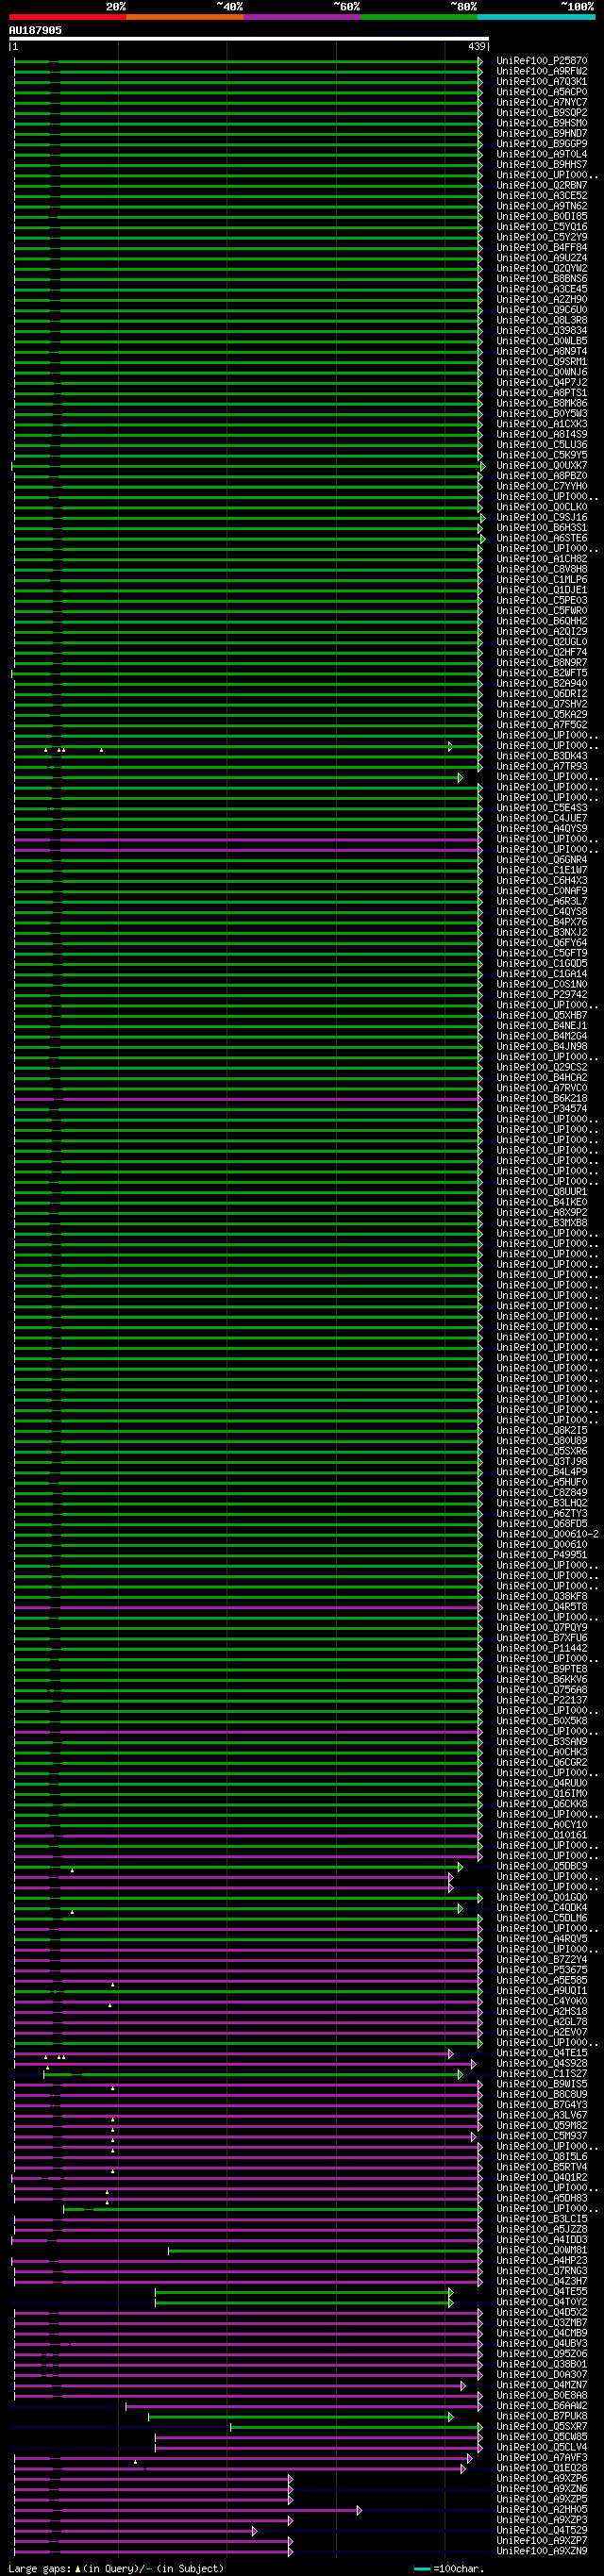Click label UniRef100_Q9SRM1
Viewport: 604px width, 2576px height.
coord(542,361)
